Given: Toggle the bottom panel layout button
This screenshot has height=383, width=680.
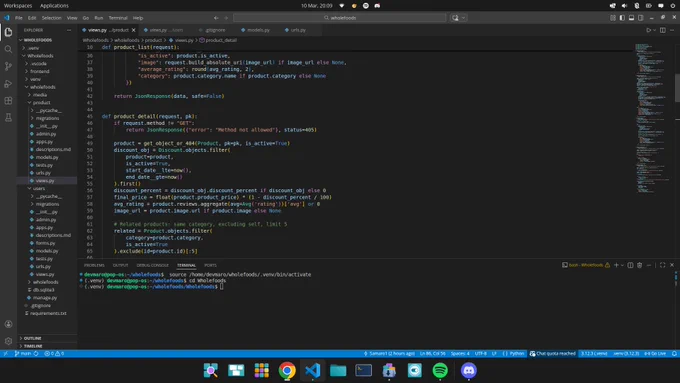Looking at the screenshot, I should pos(631,18).
